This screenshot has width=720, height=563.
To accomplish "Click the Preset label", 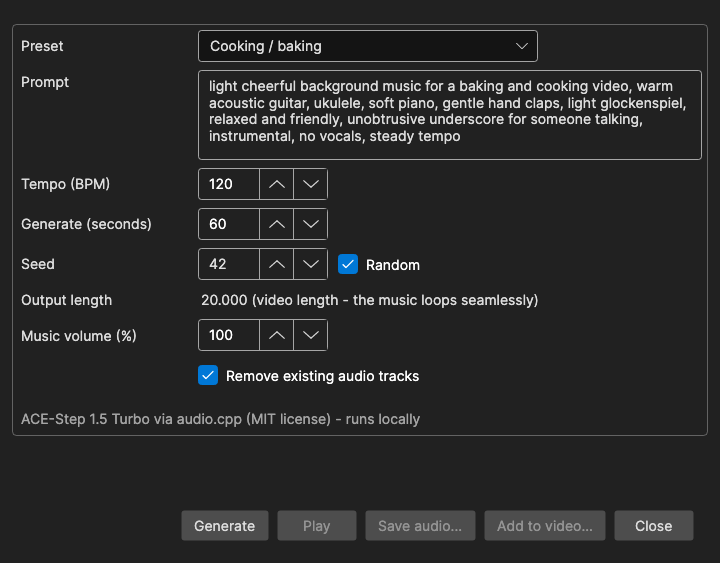I will click(42, 46).
